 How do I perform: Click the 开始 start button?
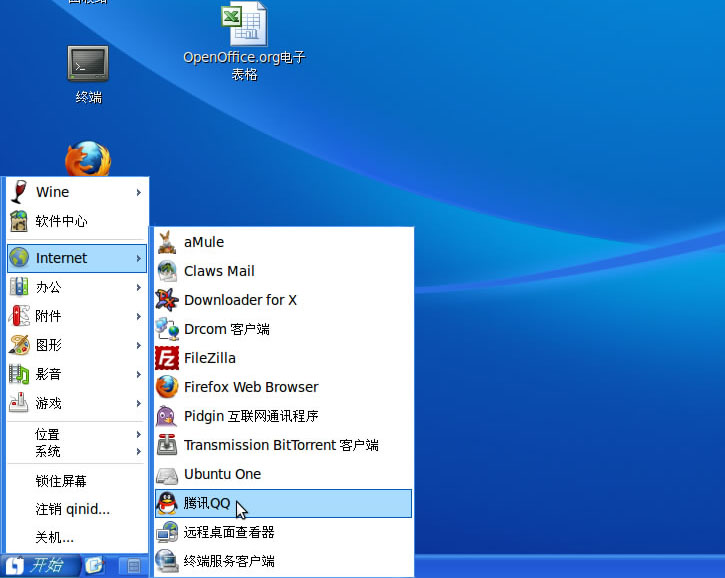point(40,566)
